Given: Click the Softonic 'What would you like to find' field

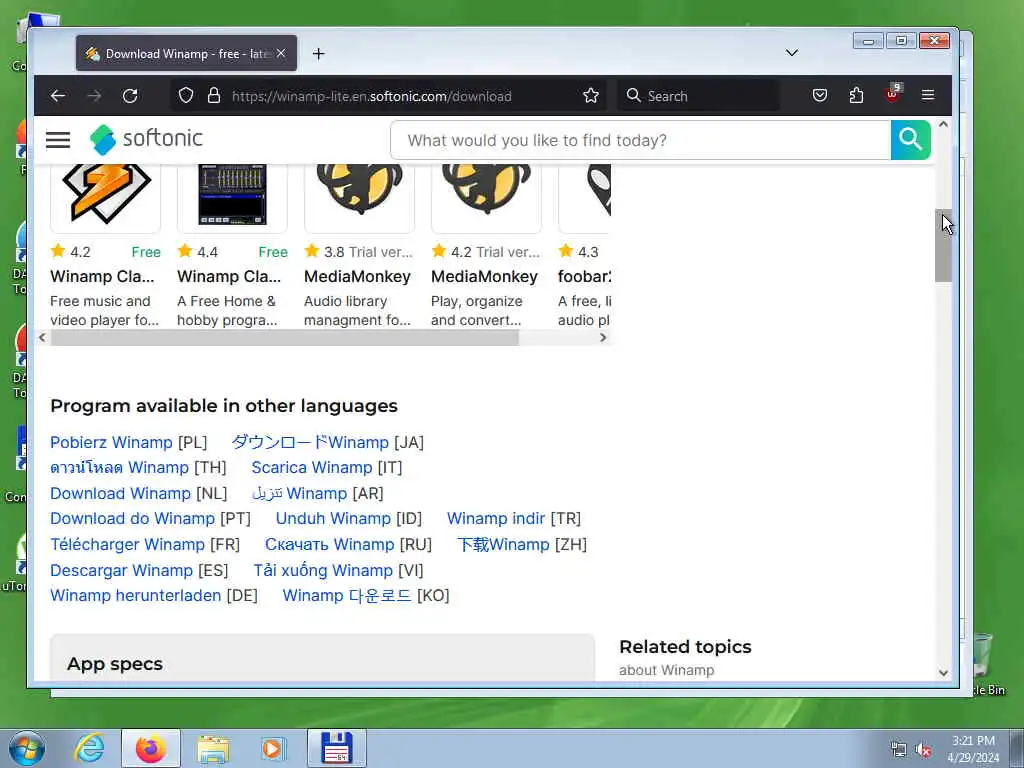Looking at the screenshot, I should 641,140.
